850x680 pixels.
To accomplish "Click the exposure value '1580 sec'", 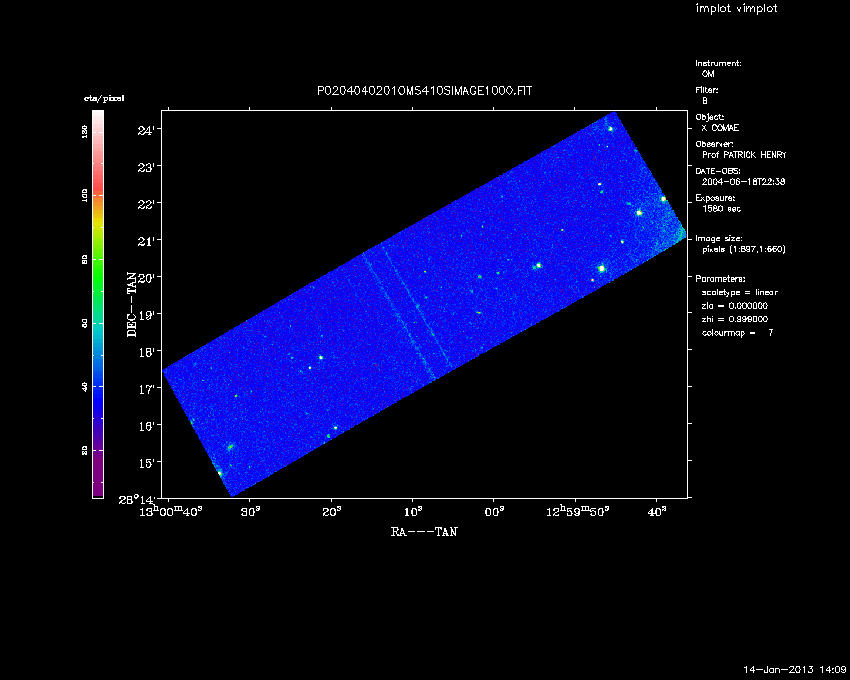I will click(x=721, y=209).
